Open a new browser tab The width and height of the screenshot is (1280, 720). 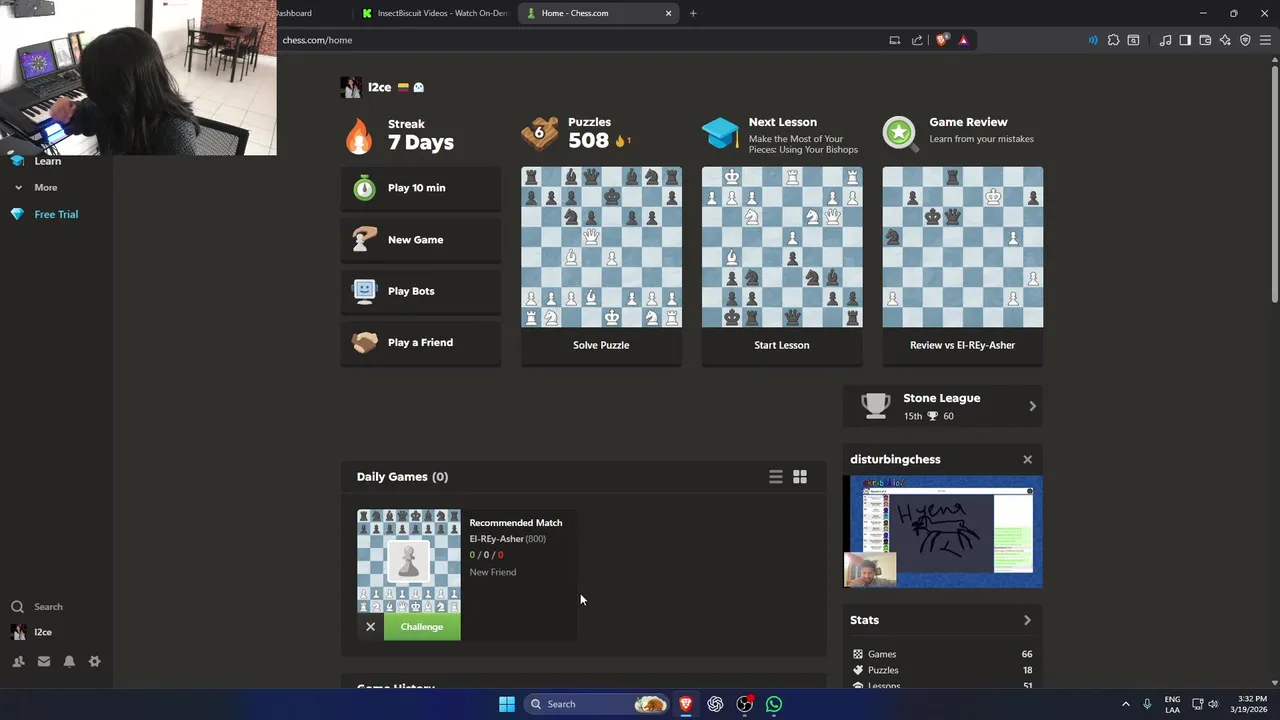pyautogui.click(x=693, y=13)
